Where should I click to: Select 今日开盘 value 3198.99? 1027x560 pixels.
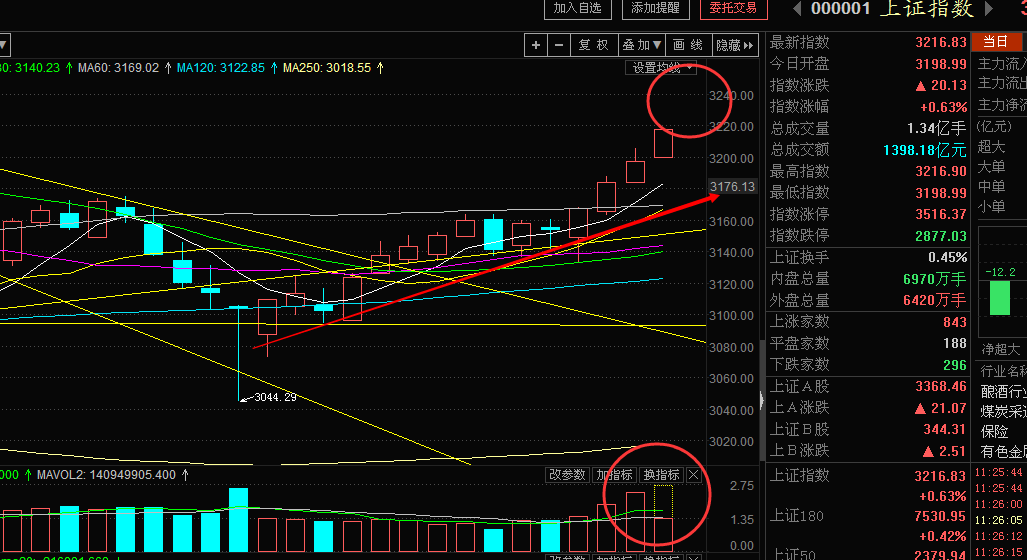click(941, 64)
